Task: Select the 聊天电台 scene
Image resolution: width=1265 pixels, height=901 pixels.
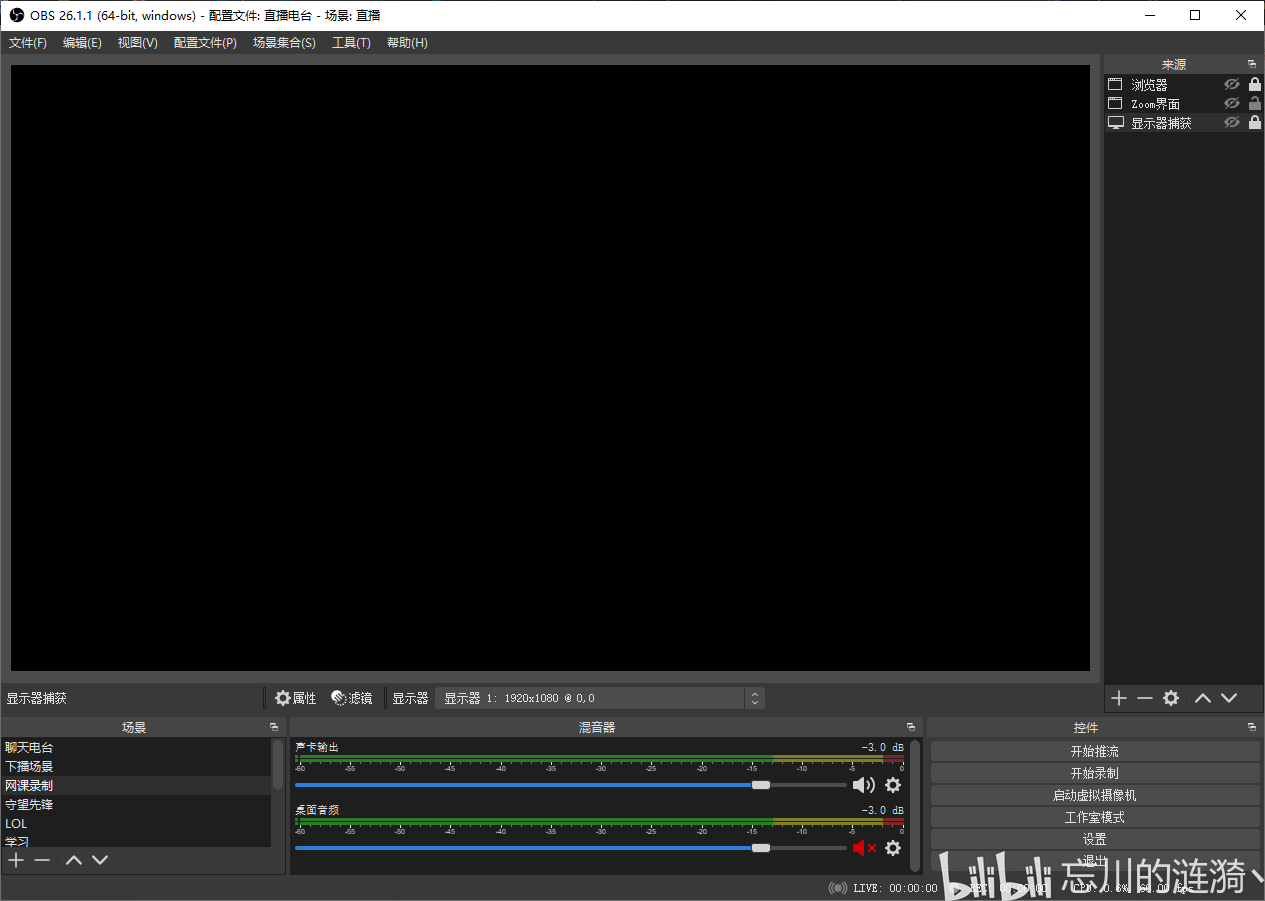Action: (137, 747)
